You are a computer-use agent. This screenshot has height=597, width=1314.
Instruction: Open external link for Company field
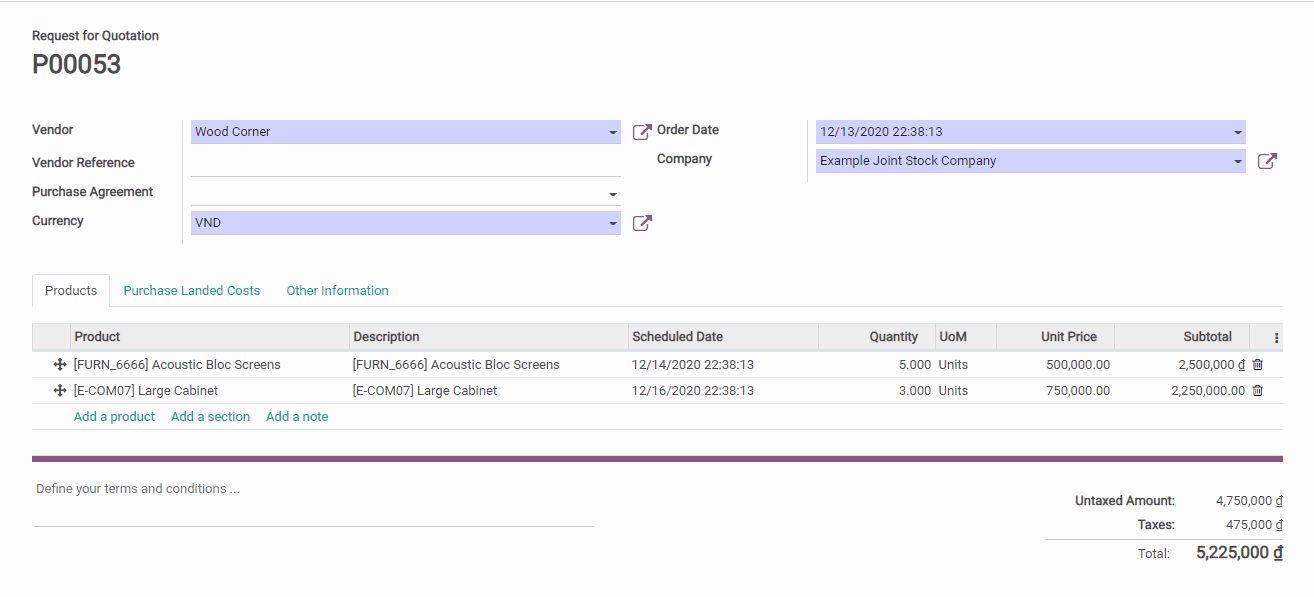[1267, 161]
